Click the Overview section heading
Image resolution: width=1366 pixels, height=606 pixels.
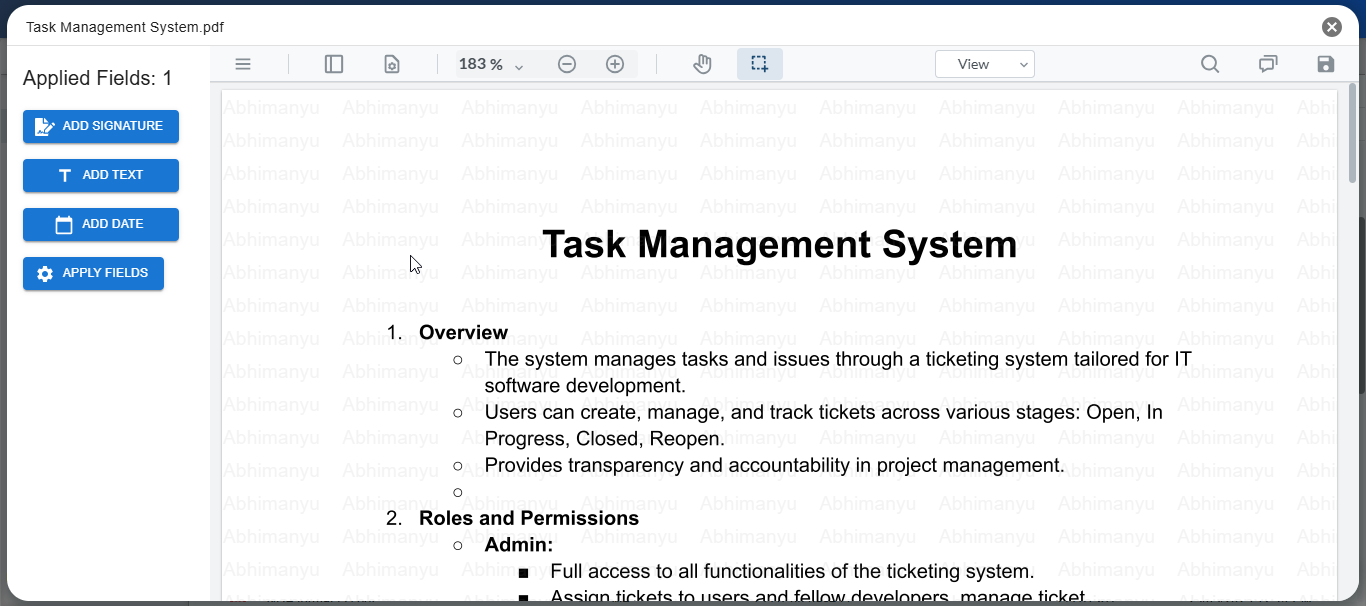point(464,332)
